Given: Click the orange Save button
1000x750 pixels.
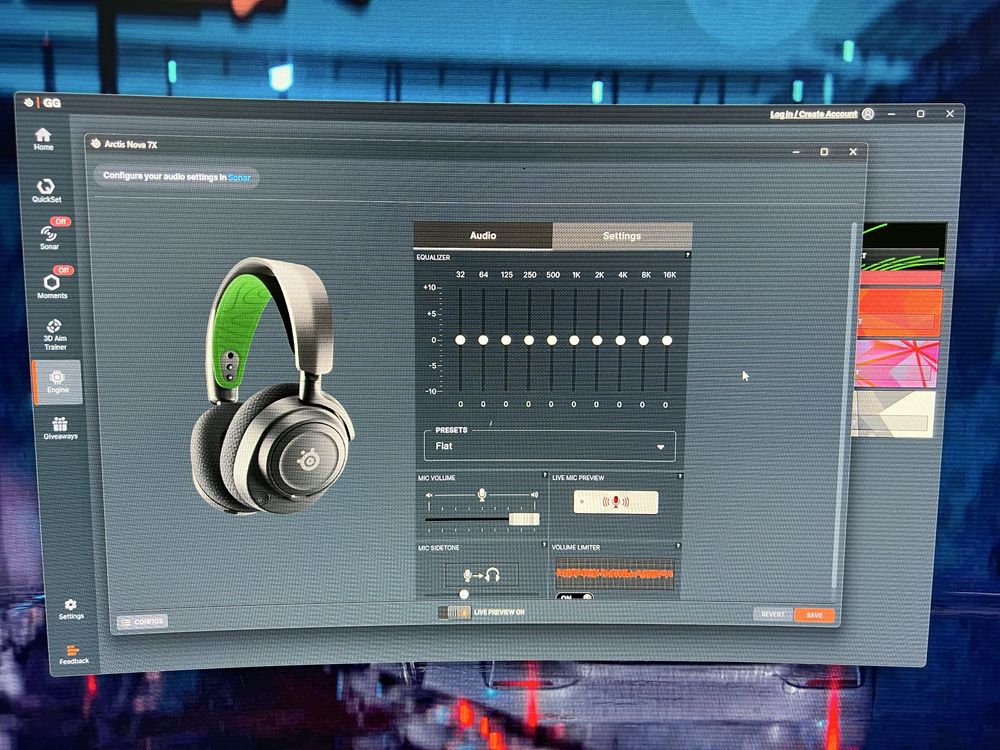Looking at the screenshot, I should pos(814,615).
